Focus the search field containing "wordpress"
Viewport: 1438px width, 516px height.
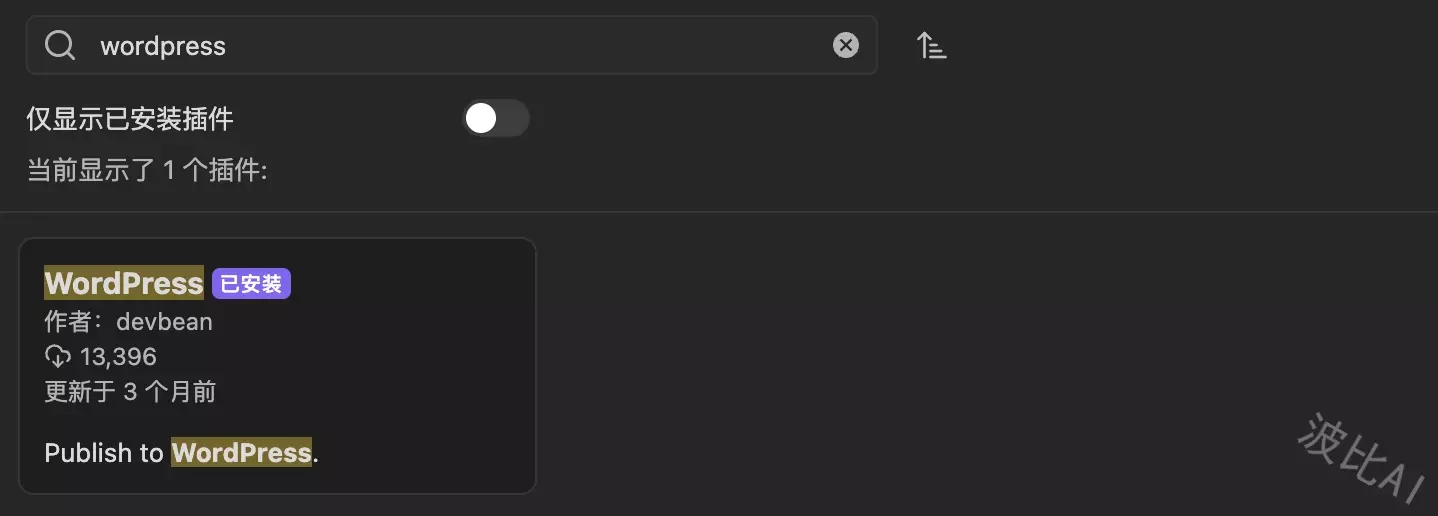point(452,45)
